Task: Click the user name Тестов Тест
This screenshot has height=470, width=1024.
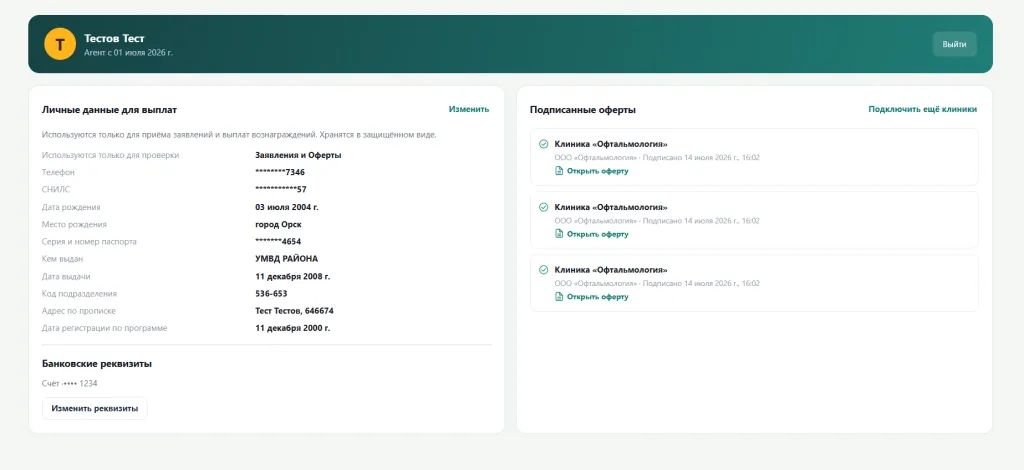Action: point(114,39)
